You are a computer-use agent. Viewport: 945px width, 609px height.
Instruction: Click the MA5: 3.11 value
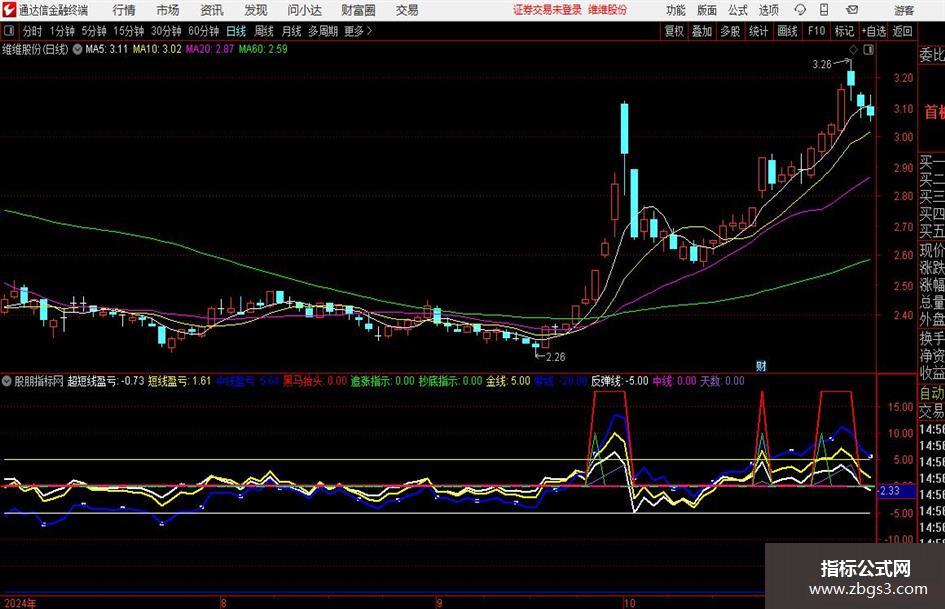[107, 49]
